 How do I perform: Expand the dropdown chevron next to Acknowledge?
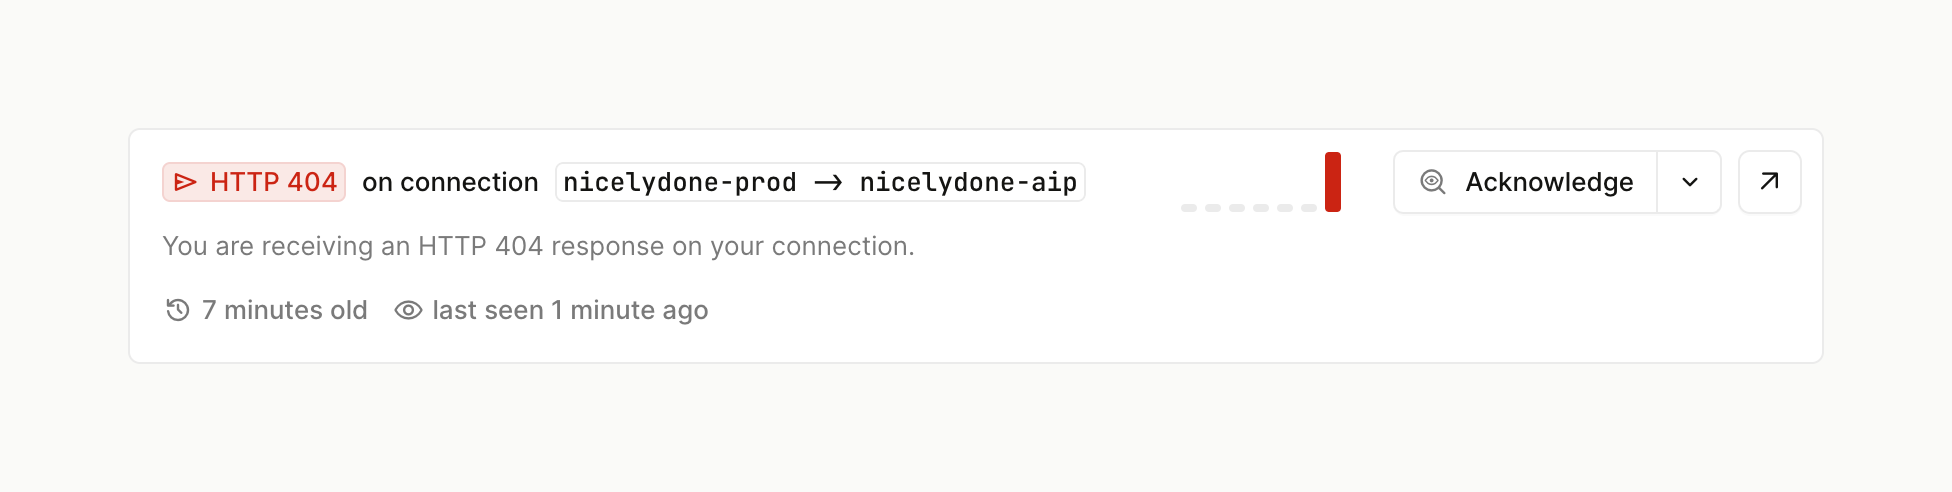(x=1690, y=182)
